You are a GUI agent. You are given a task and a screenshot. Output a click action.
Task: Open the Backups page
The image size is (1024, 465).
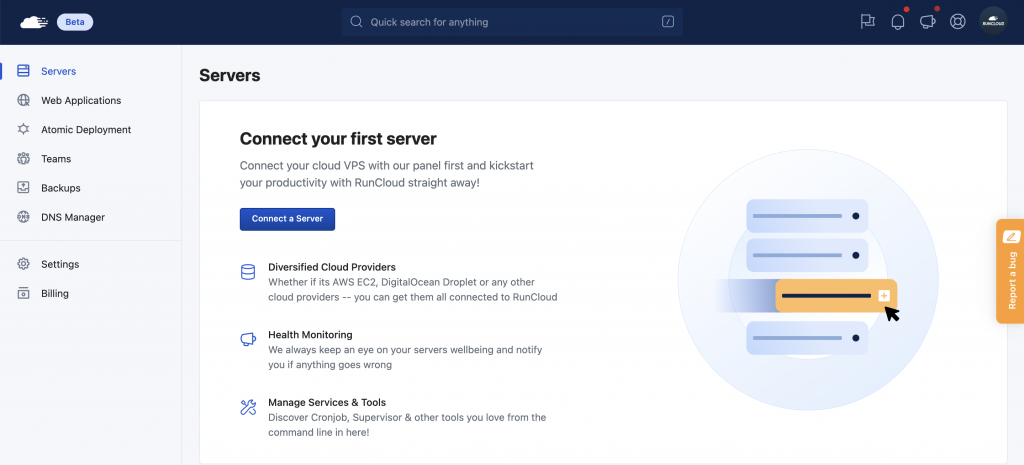[x=61, y=188]
